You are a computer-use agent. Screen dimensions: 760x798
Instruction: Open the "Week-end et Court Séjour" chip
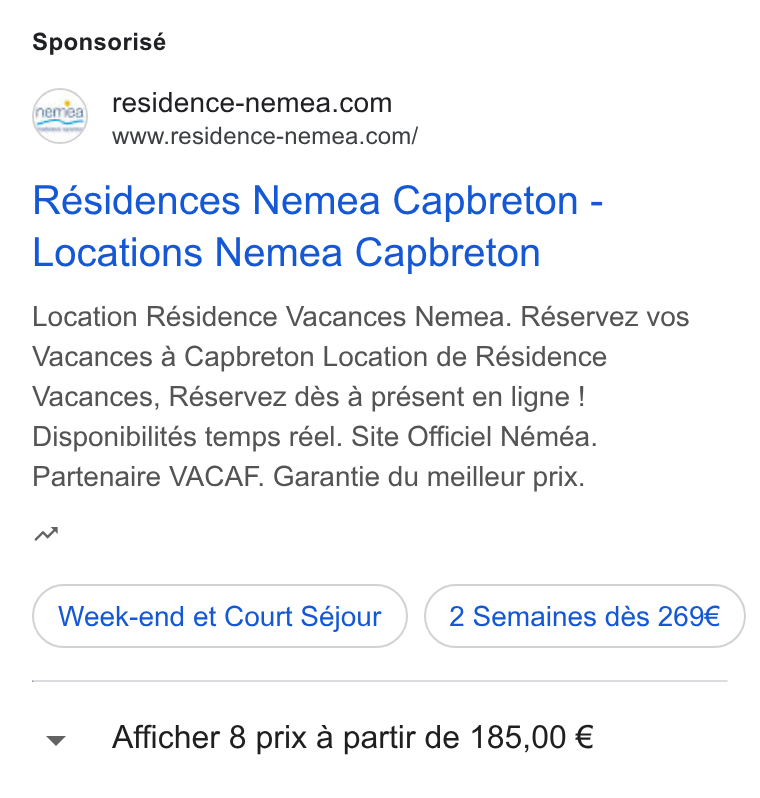click(x=220, y=616)
